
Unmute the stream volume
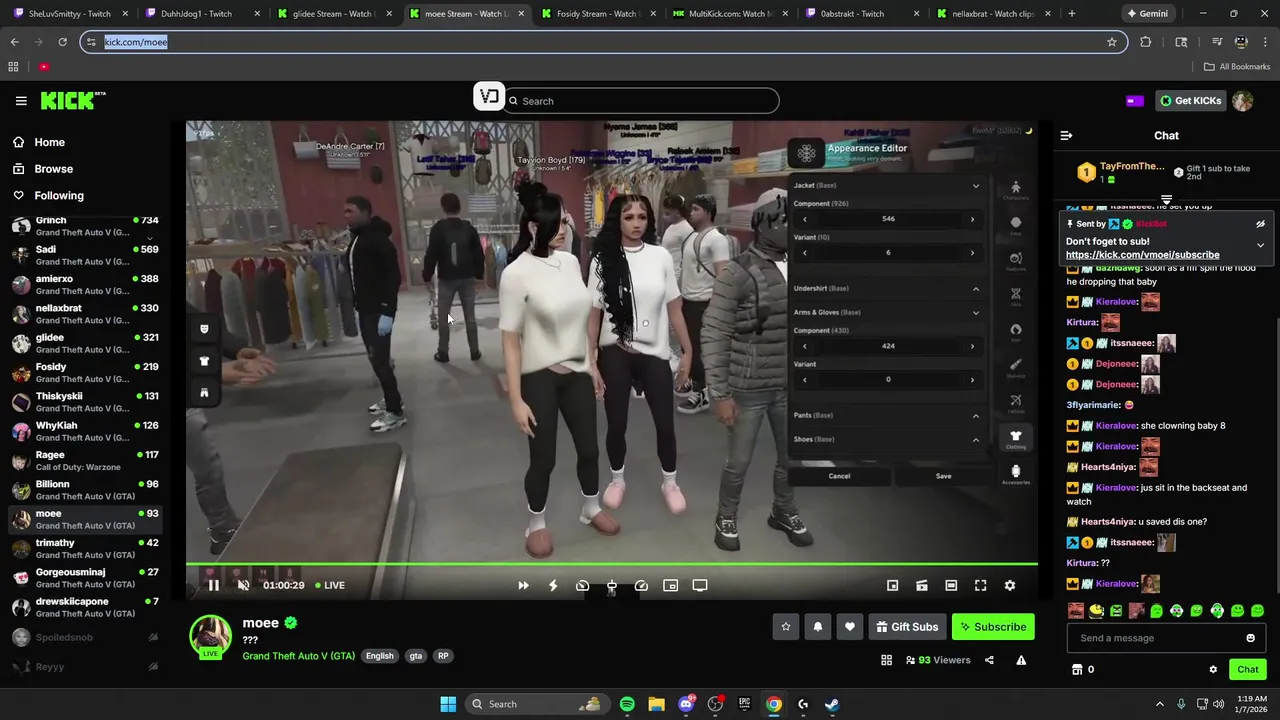(x=243, y=586)
